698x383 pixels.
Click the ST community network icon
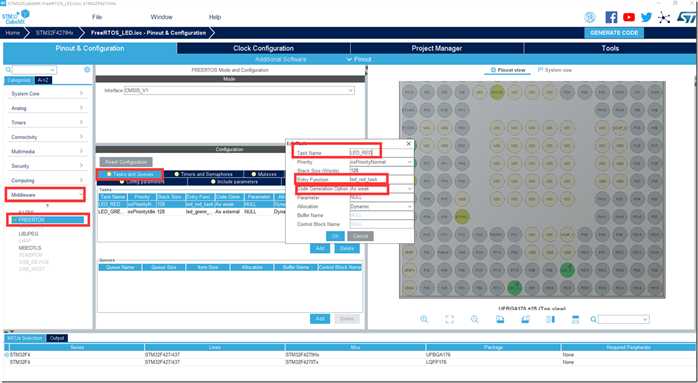point(664,17)
